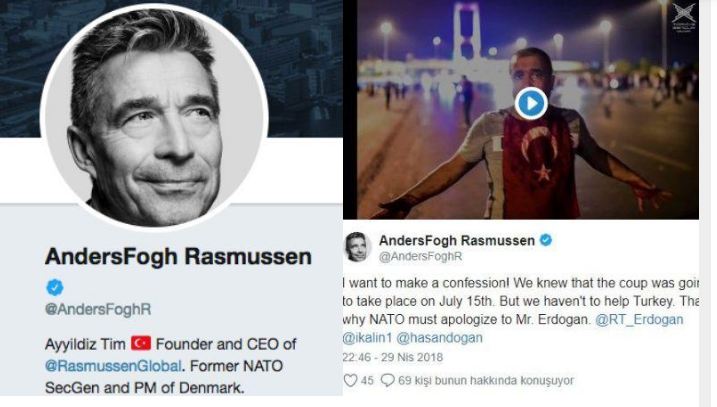Screen dimensions: 717x407
Task: Open the @ikalin1 mention
Action: coord(367,338)
